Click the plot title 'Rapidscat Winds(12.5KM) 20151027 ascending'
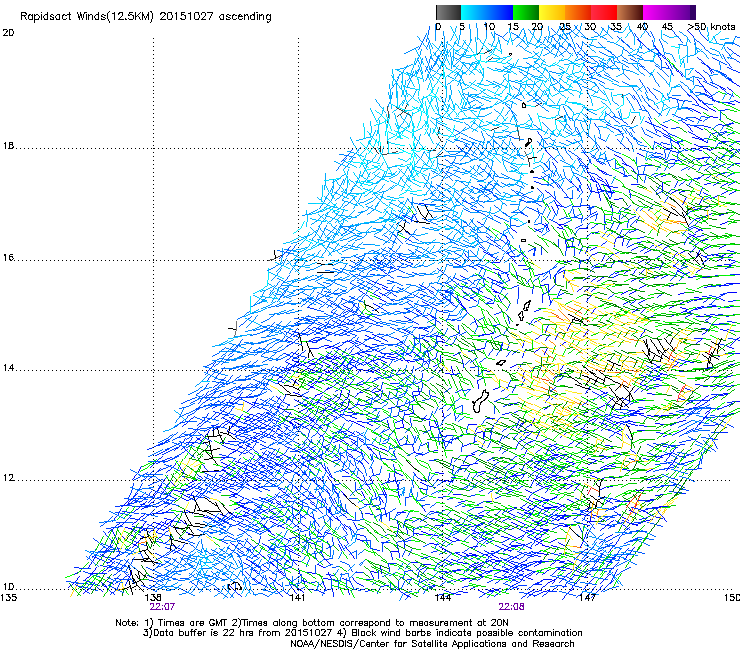The image size is (740, 650). [x=146, y=17]
